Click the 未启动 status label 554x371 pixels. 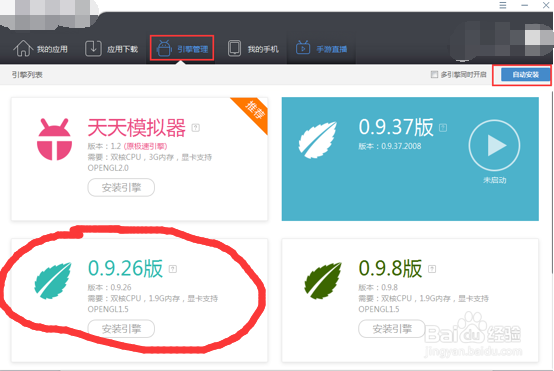pos(495,180)
